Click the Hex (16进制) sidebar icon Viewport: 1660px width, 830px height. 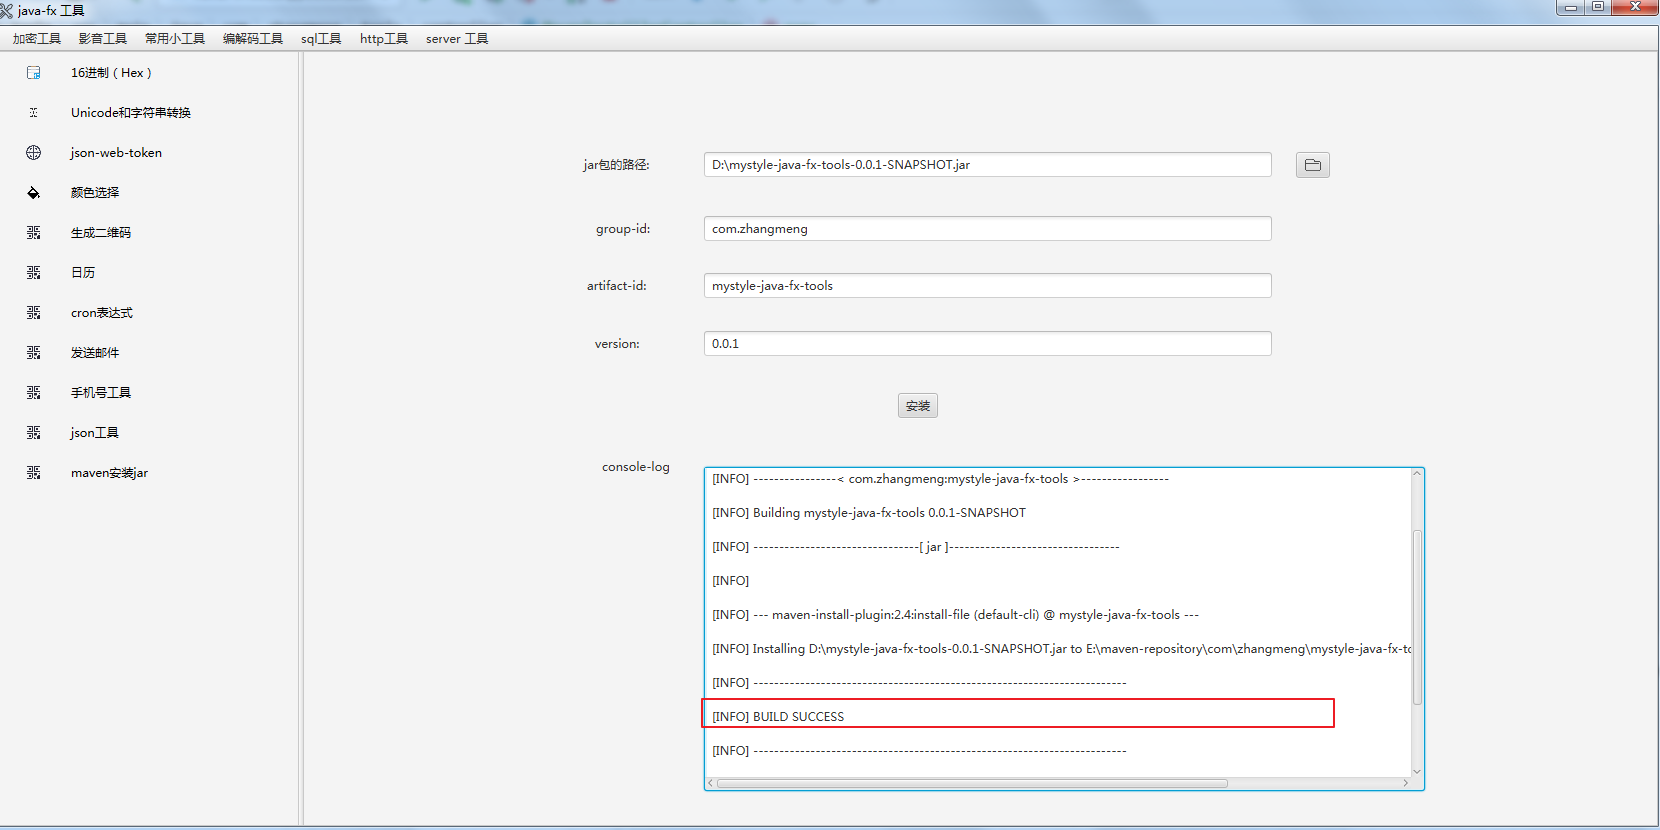(x=34, y=73)
